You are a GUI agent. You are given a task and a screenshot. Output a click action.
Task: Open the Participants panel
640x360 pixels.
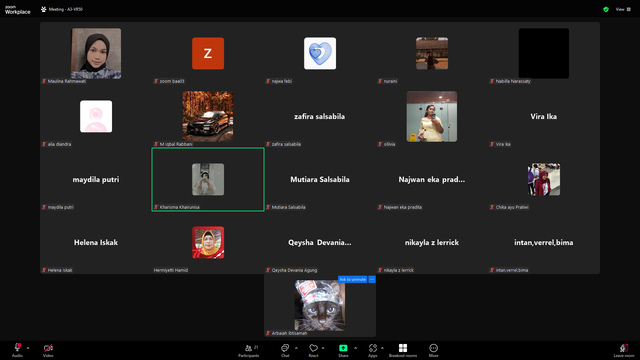pyautogui.click(x=249, y=350)
